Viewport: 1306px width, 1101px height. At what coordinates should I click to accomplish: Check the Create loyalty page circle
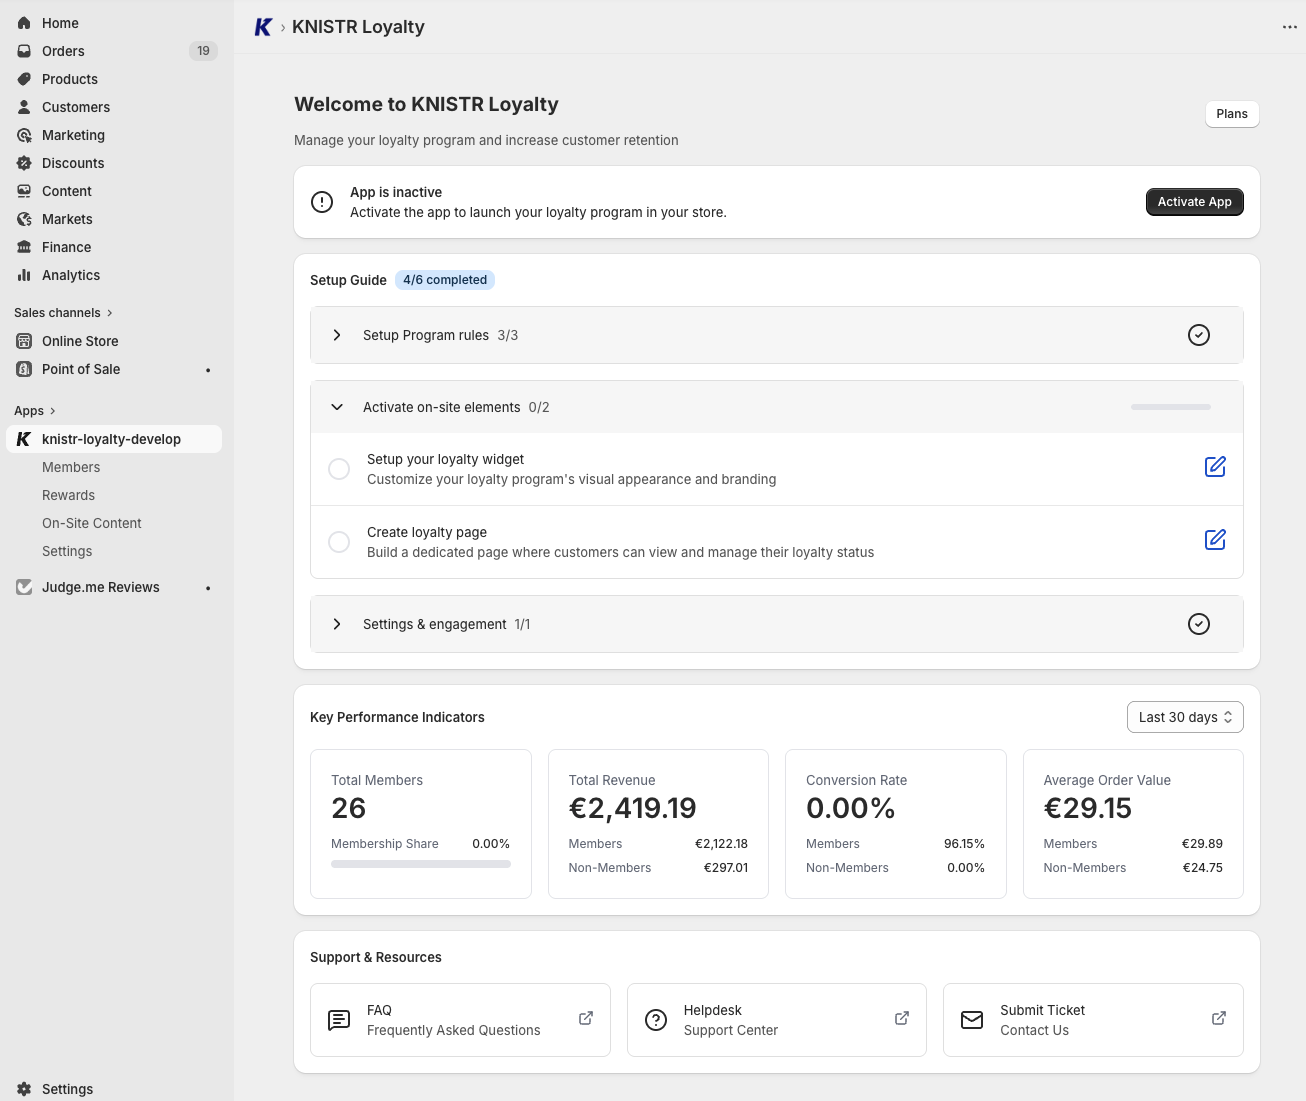(339, 542)
